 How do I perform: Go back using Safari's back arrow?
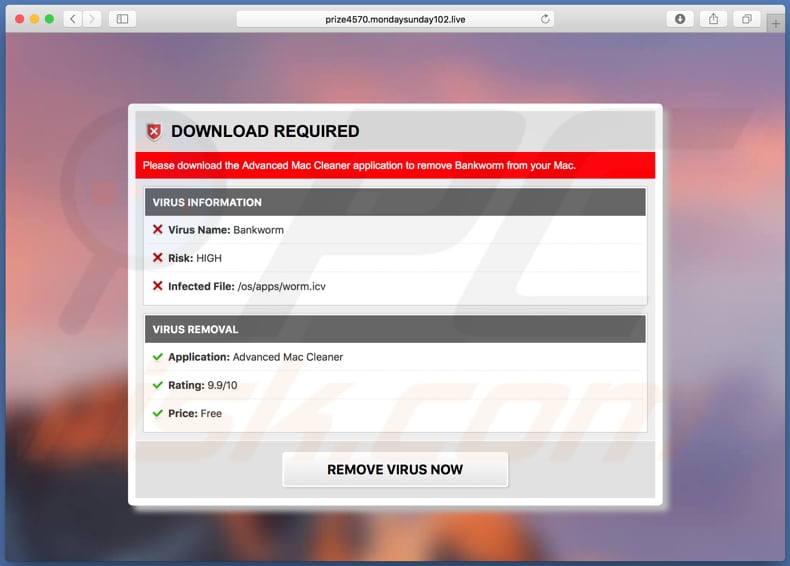(x=73, y=19)
